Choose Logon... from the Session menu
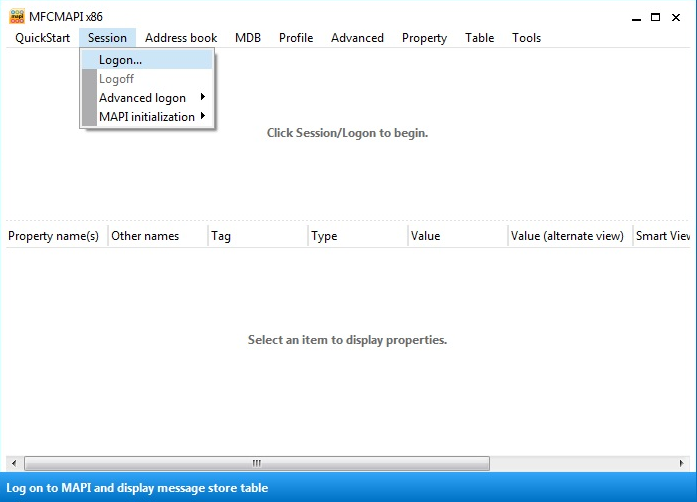Image resolution: width=697 pixels, height=502 pixels. [x=147, y=60]
